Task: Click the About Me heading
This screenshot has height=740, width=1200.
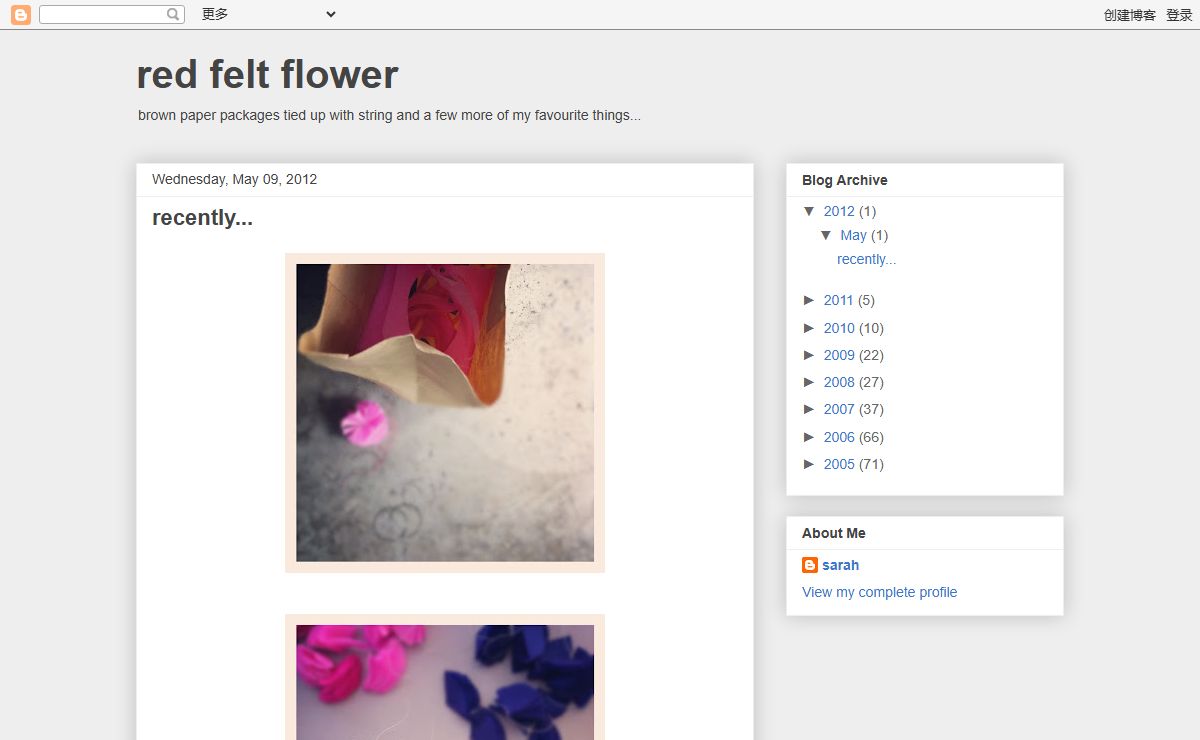Action: coord(834,533)
